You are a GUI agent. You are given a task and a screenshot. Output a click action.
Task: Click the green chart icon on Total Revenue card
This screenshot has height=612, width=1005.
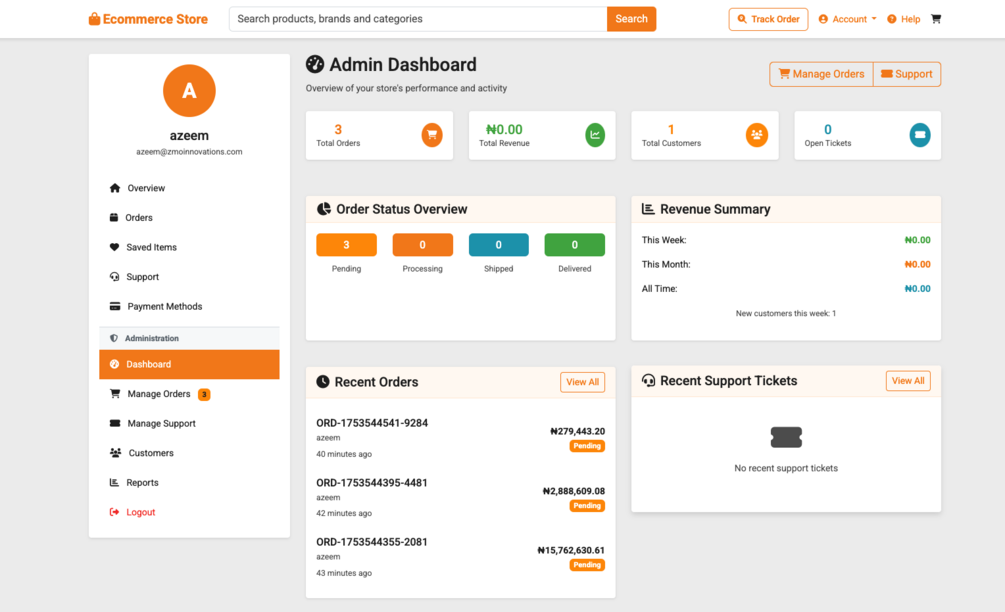point(595,135)
